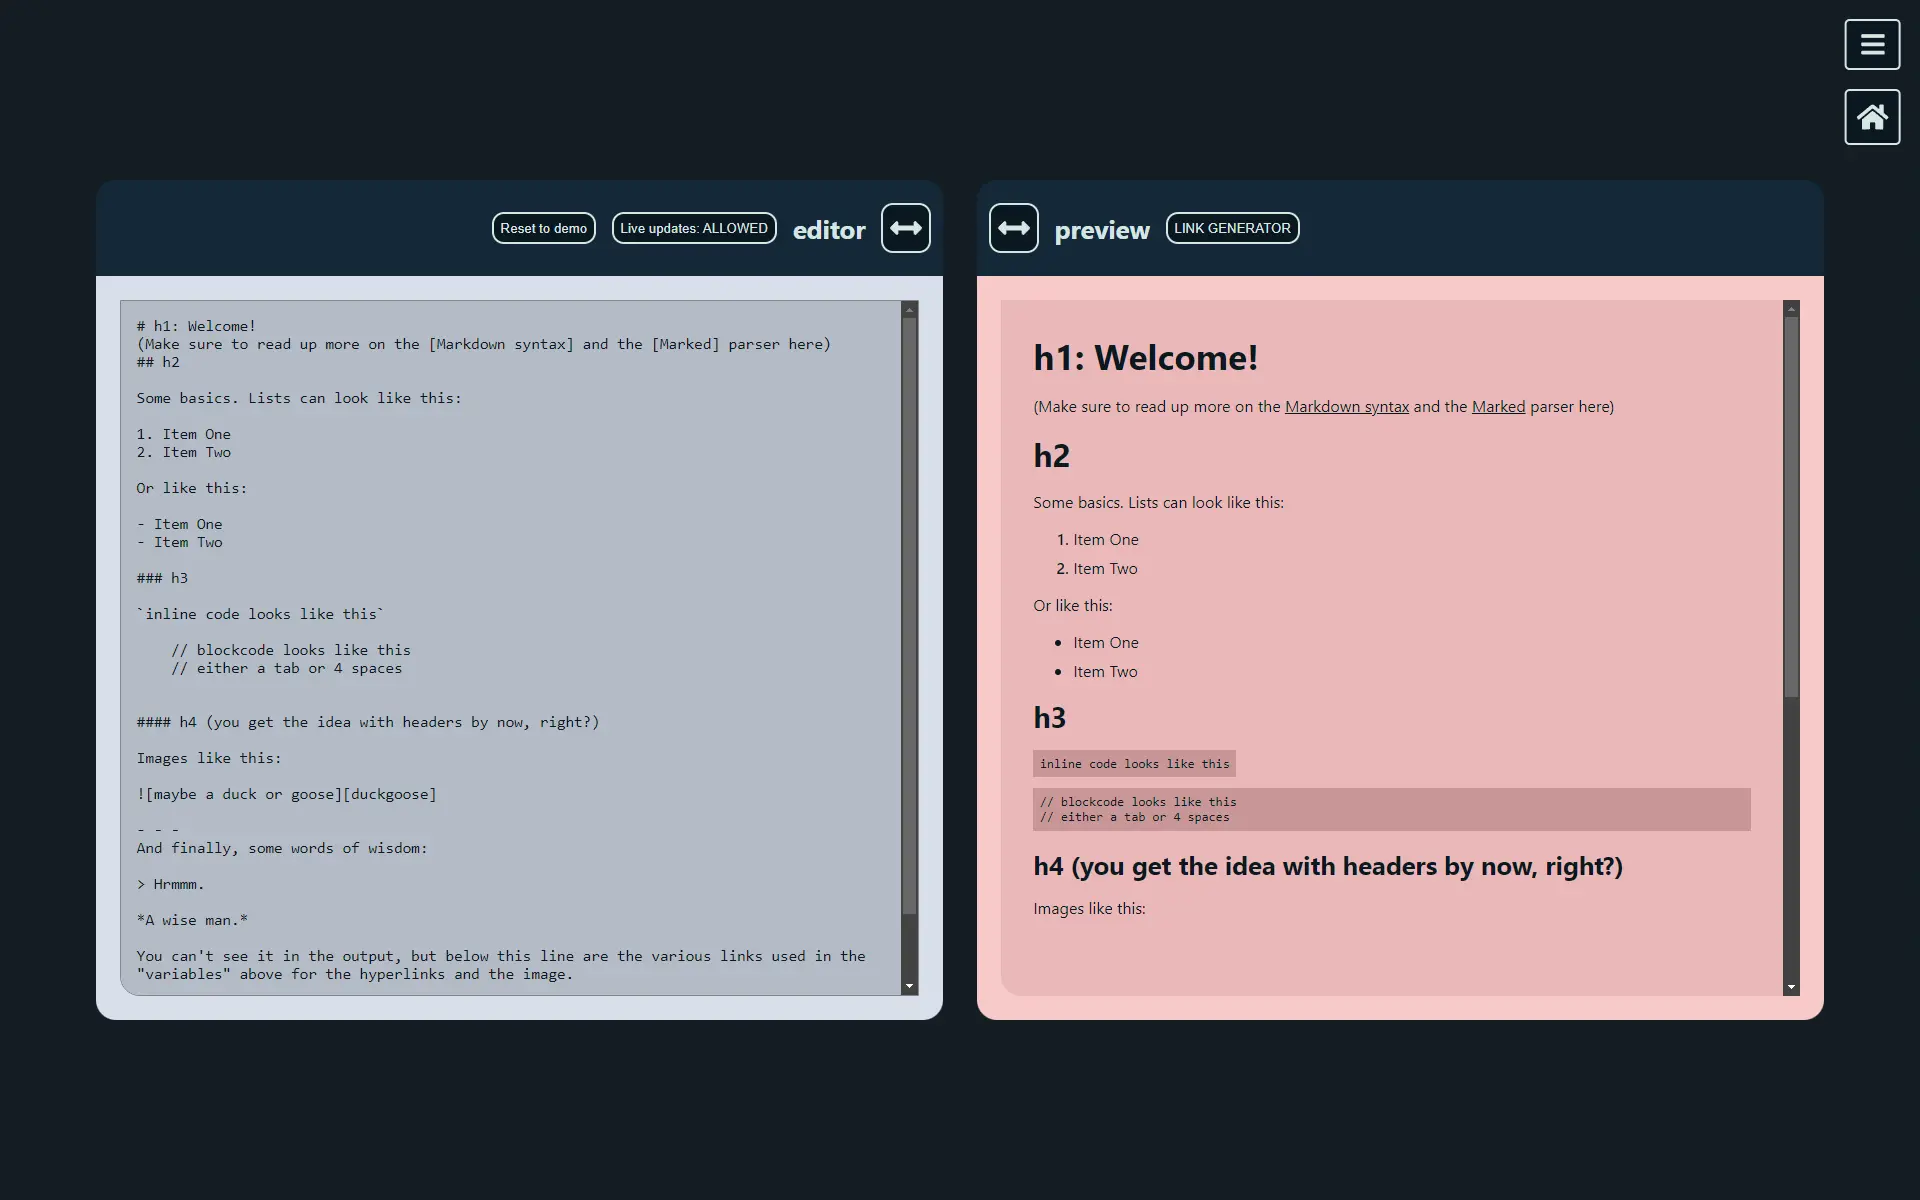
Task: Expand the editor with the arrows icon
Action: click(905, 228)
